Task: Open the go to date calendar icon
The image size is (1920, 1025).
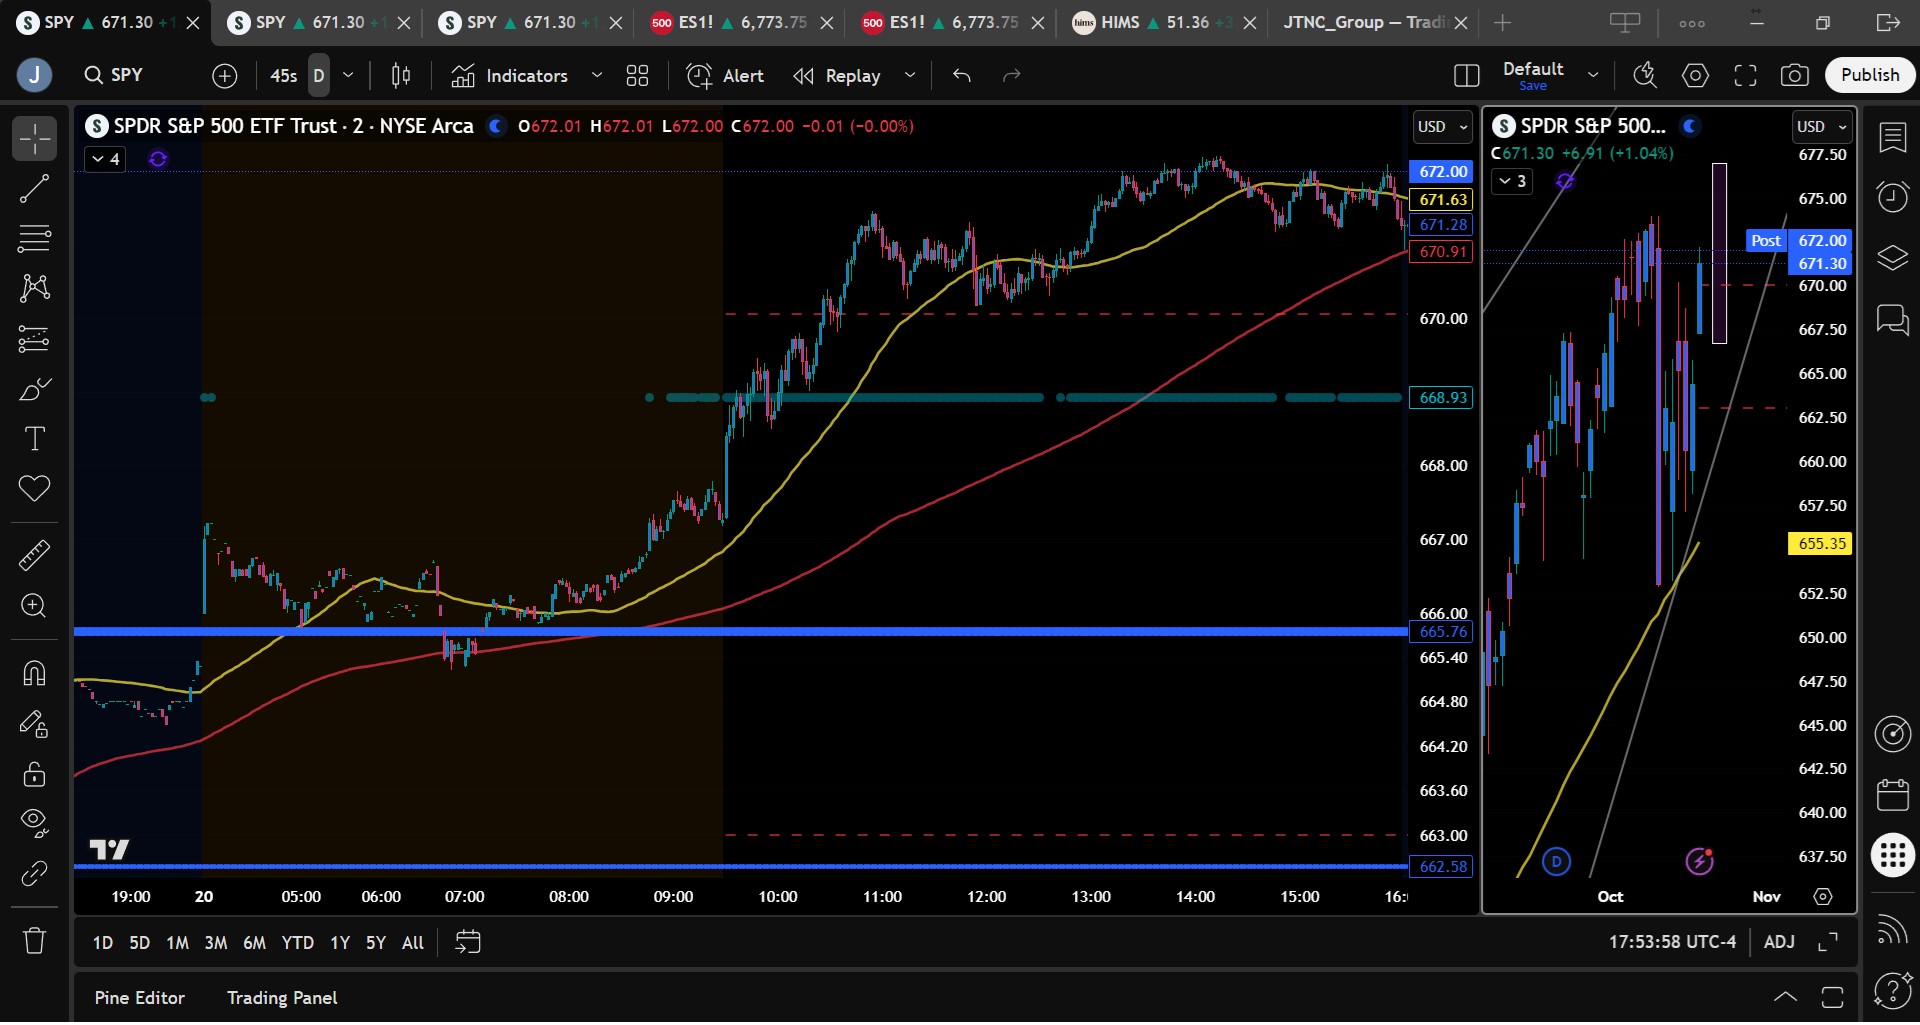Action: 468,943
